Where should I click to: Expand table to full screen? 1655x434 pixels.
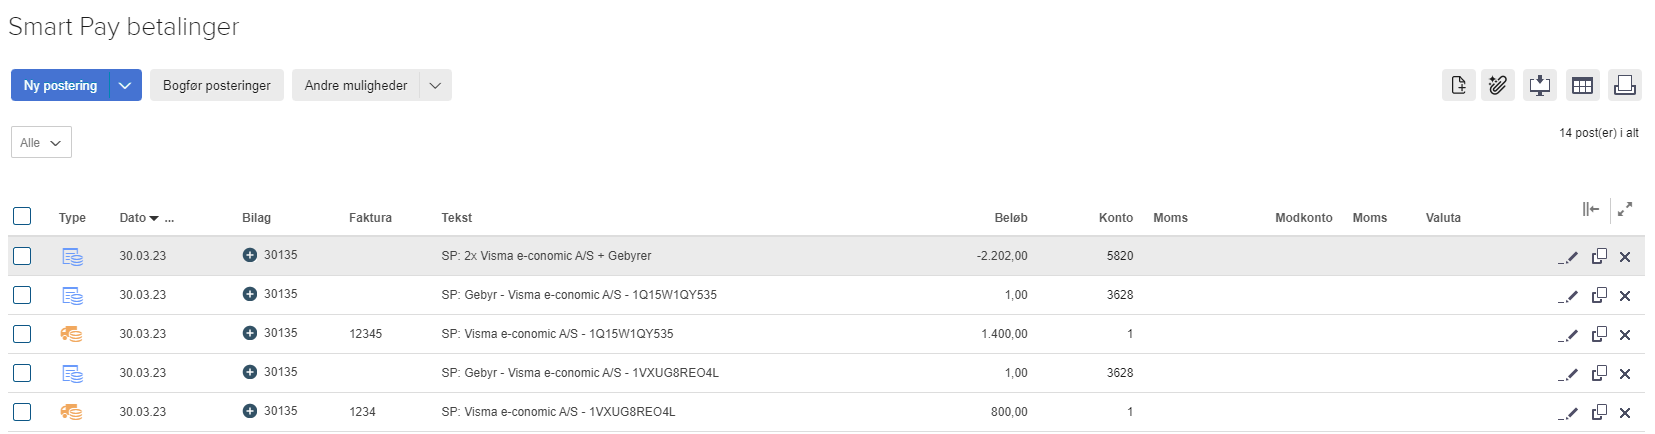pos(1625,209)
